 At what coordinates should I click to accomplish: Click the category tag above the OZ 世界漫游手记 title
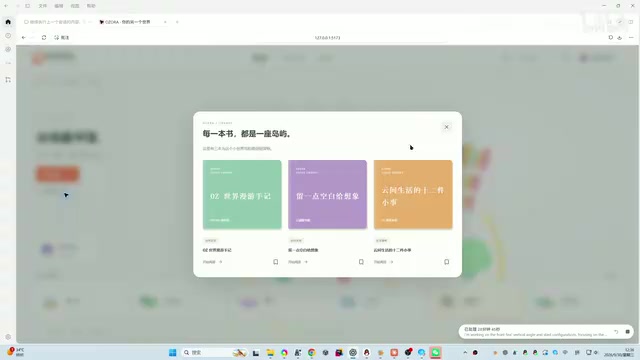tap(211, 240)
